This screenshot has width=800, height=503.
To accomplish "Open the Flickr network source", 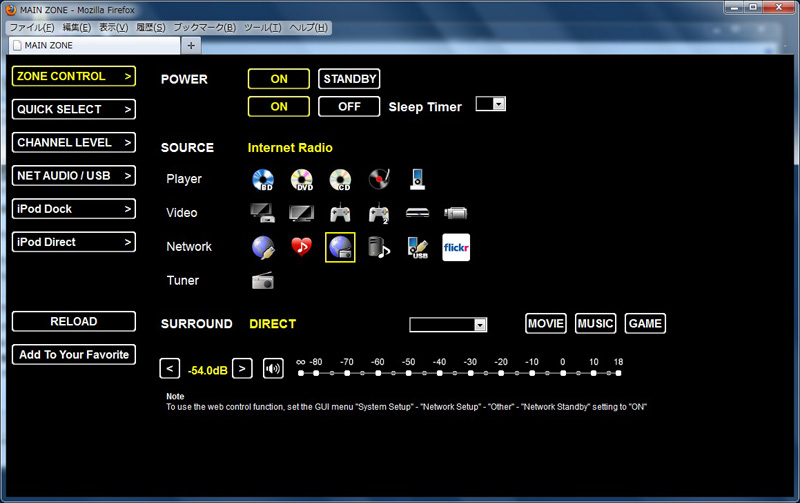I will 456,247.
